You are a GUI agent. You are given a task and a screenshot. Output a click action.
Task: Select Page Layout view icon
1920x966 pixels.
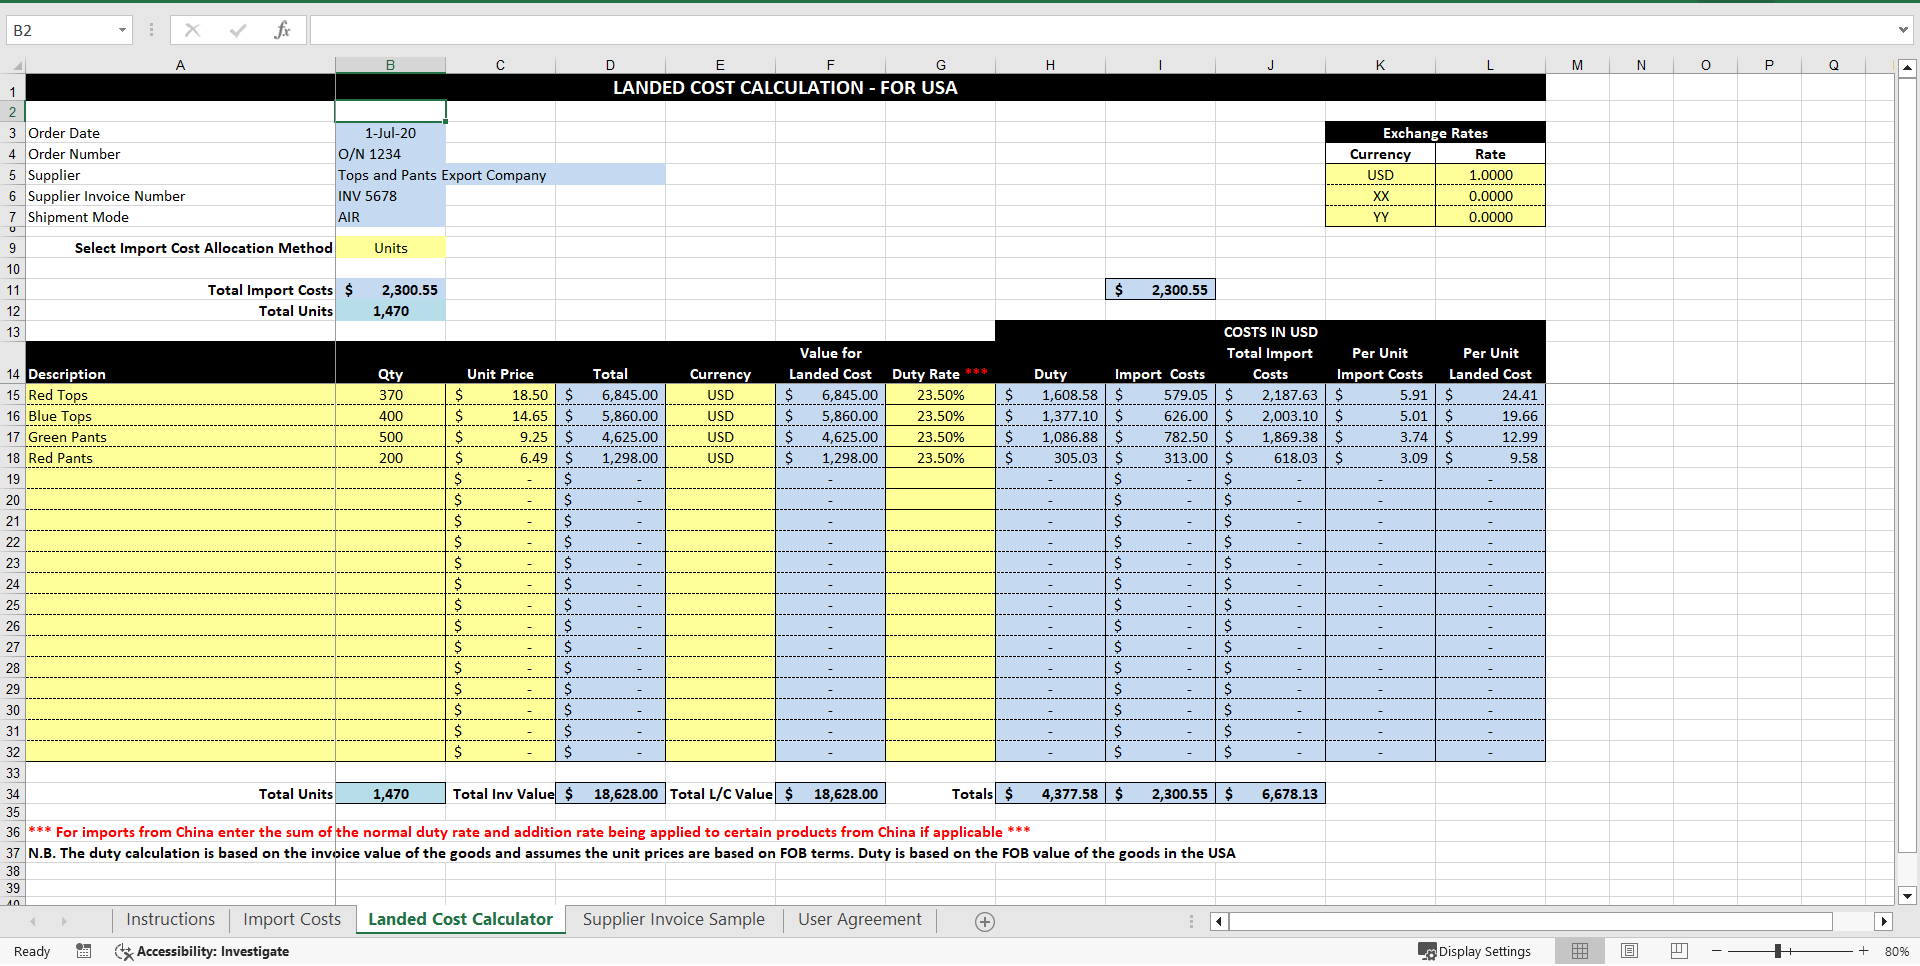pyautogui.click(x=1629, y=951)
